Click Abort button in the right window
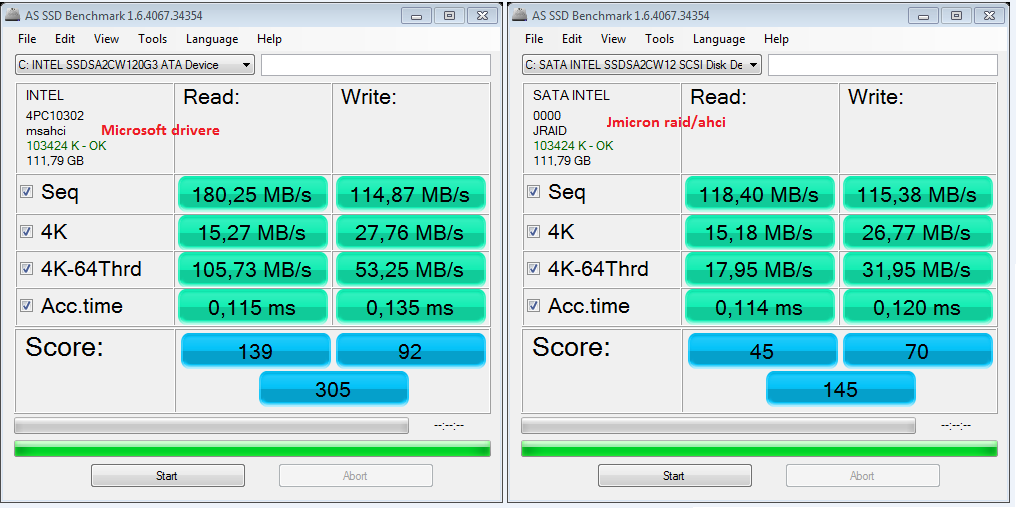1016x508 pixels. click(862, 476)
